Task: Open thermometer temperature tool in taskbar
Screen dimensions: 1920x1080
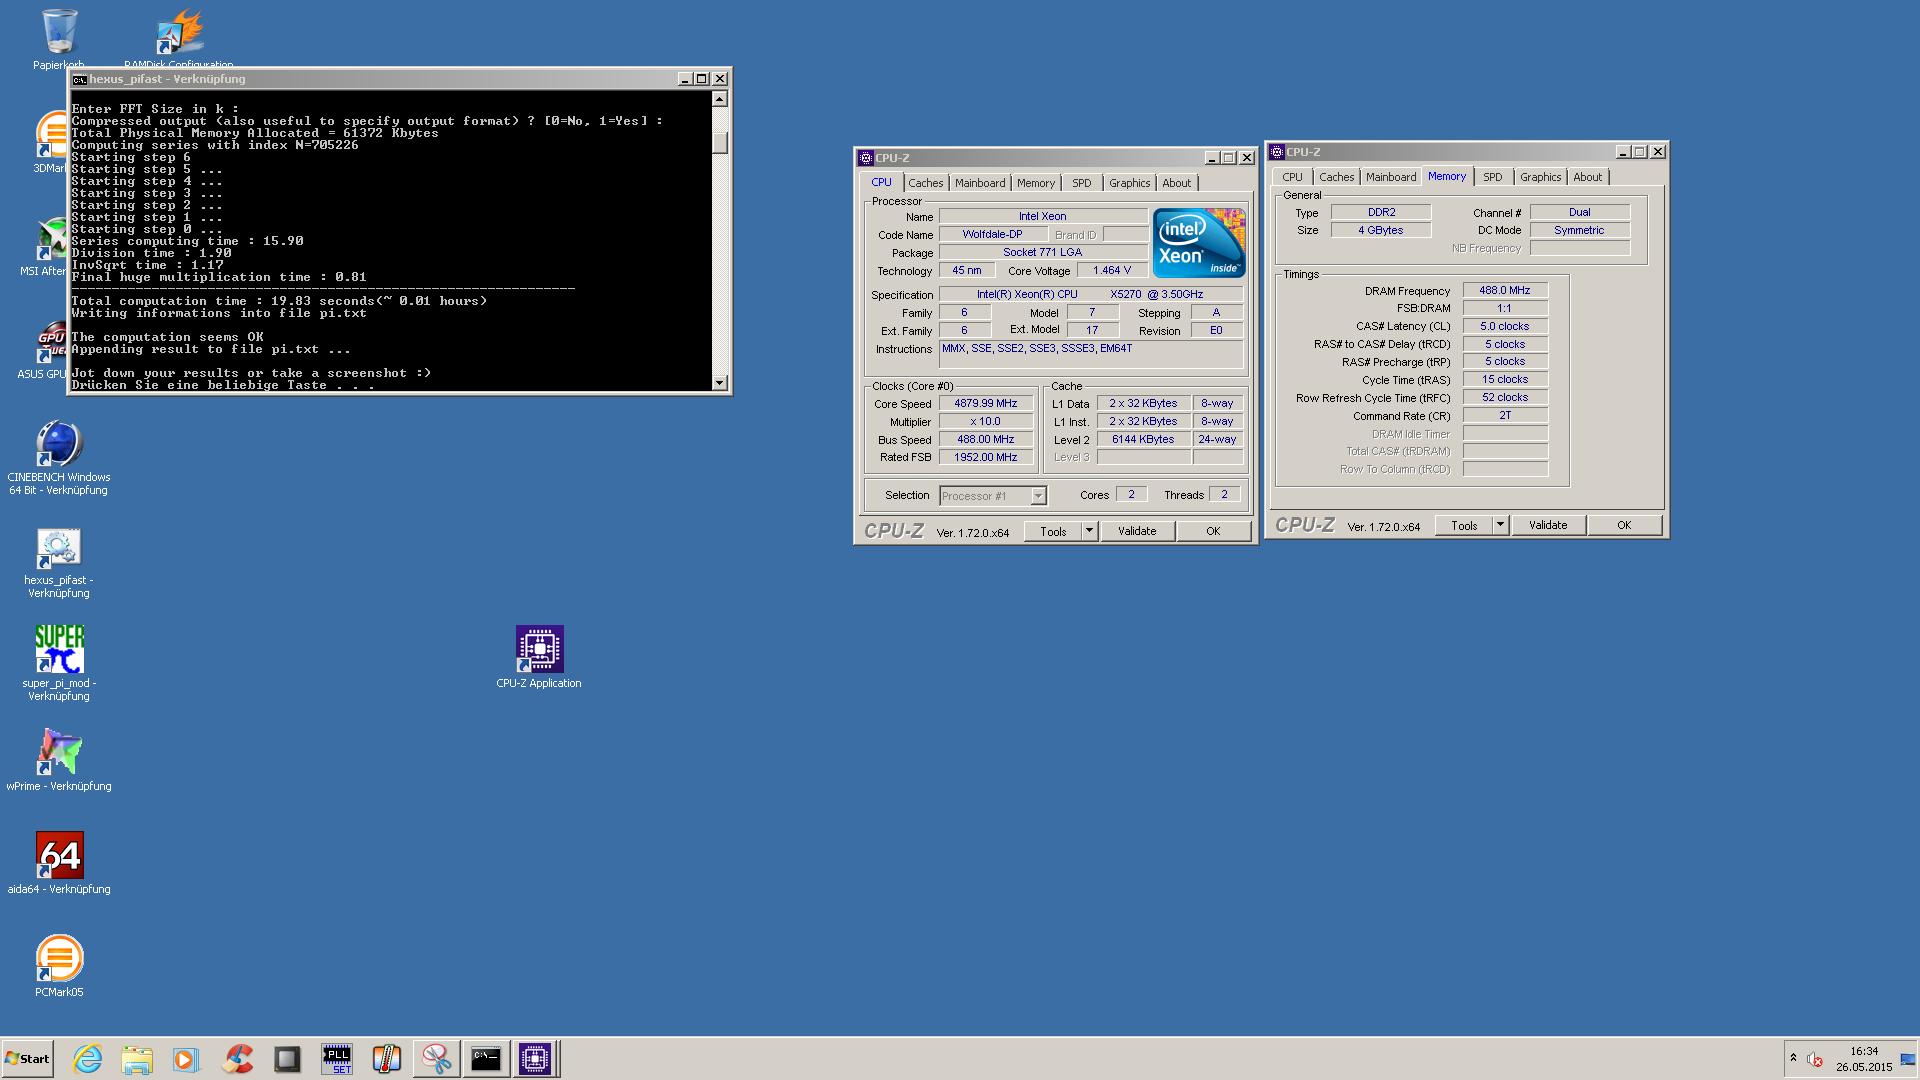Action: click(386, 1058)
